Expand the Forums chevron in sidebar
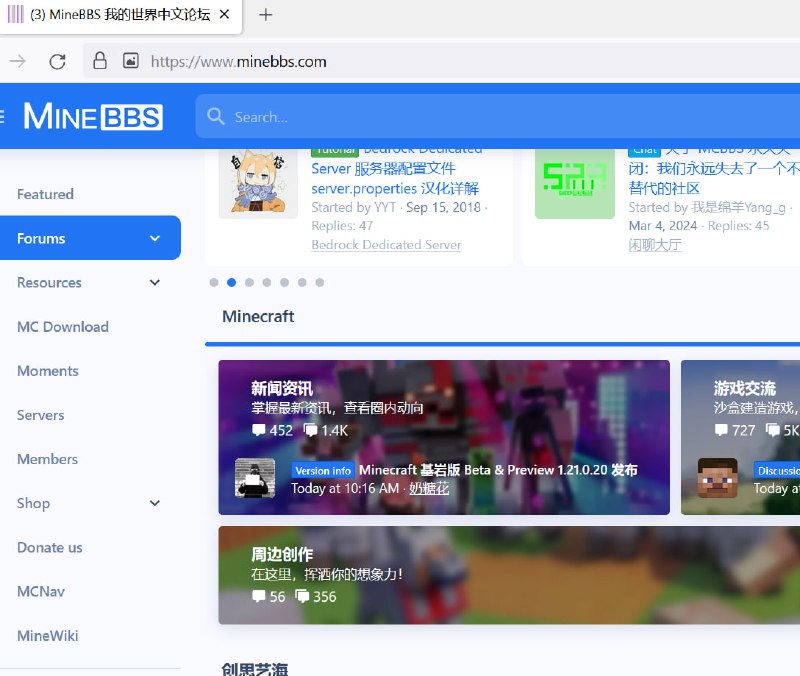The width and height of the screenshot is (800, 676). 155,238
